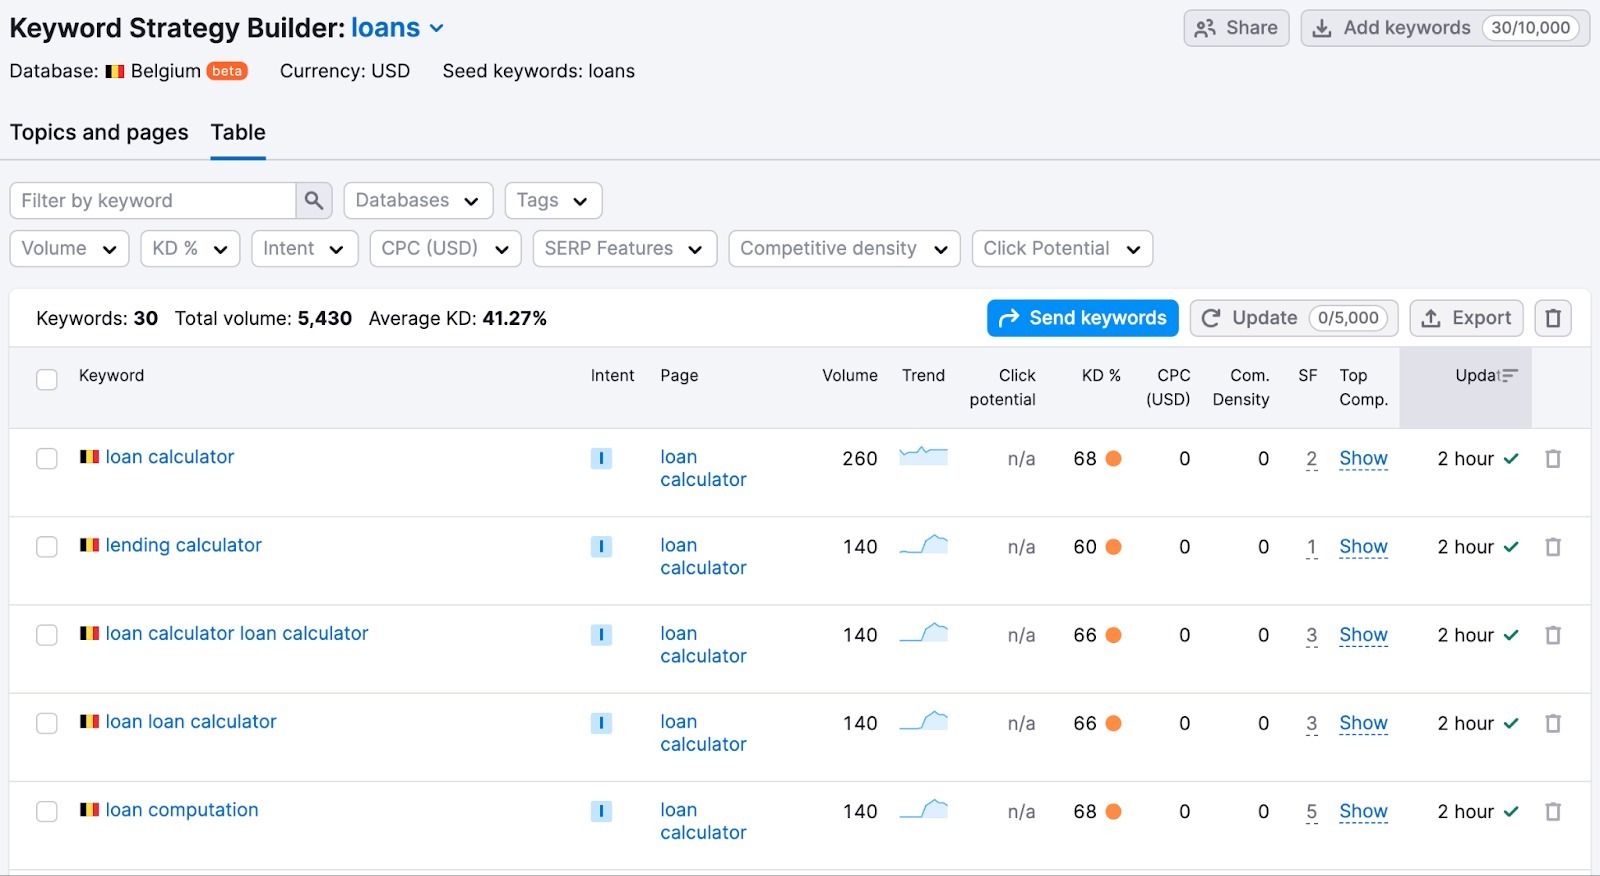Click the orange KD dot for loan calculator
The width and height of the screenshot is (1600, 876).
tap(1113, 458)
